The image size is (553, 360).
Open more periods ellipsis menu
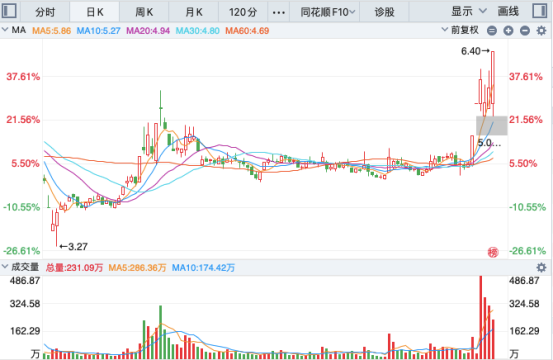pyautogui.click(x=279, y=12)
